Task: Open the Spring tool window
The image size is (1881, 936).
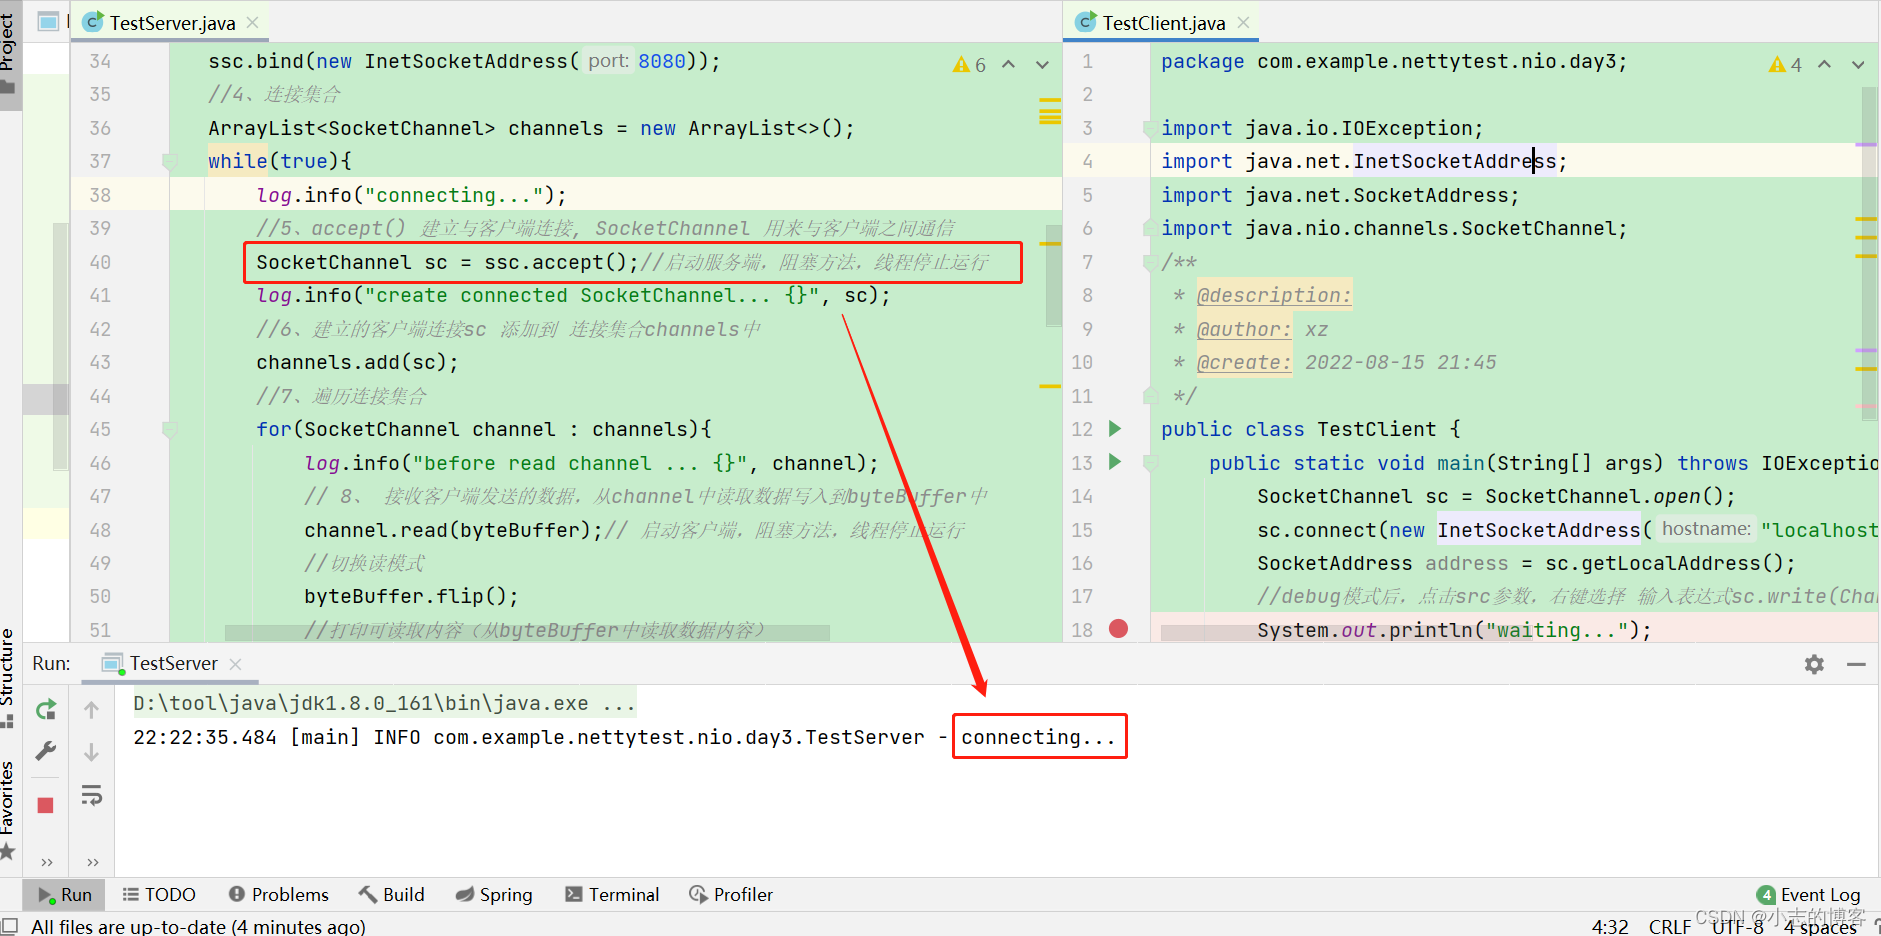Action: [494, 895]
